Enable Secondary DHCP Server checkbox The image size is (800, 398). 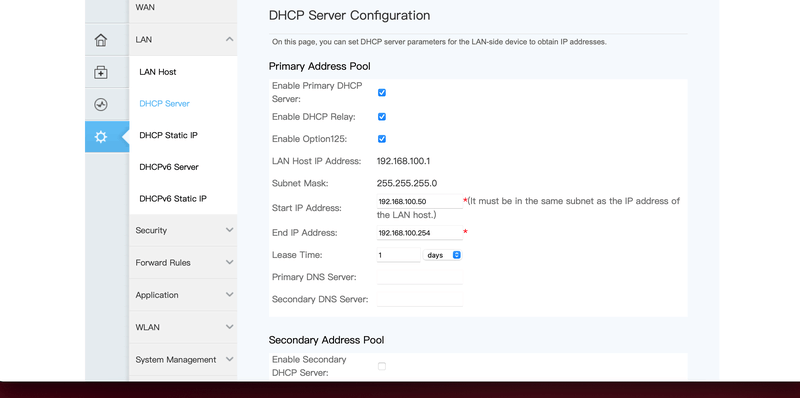click(382, 366)
